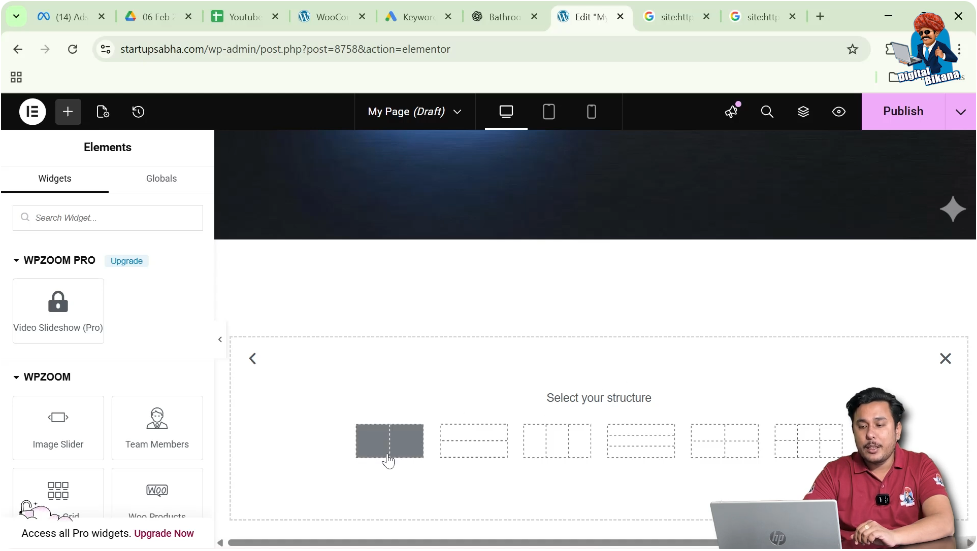Switch to the Bathroom ChatGPT tab
The height and width of the screenshot is (551, 977).
pos(503,17)
